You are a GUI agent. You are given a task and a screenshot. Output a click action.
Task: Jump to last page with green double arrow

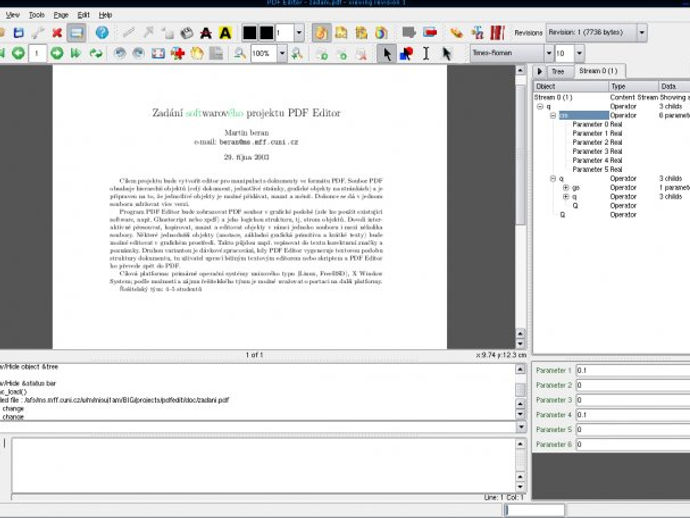pos(76,54)
